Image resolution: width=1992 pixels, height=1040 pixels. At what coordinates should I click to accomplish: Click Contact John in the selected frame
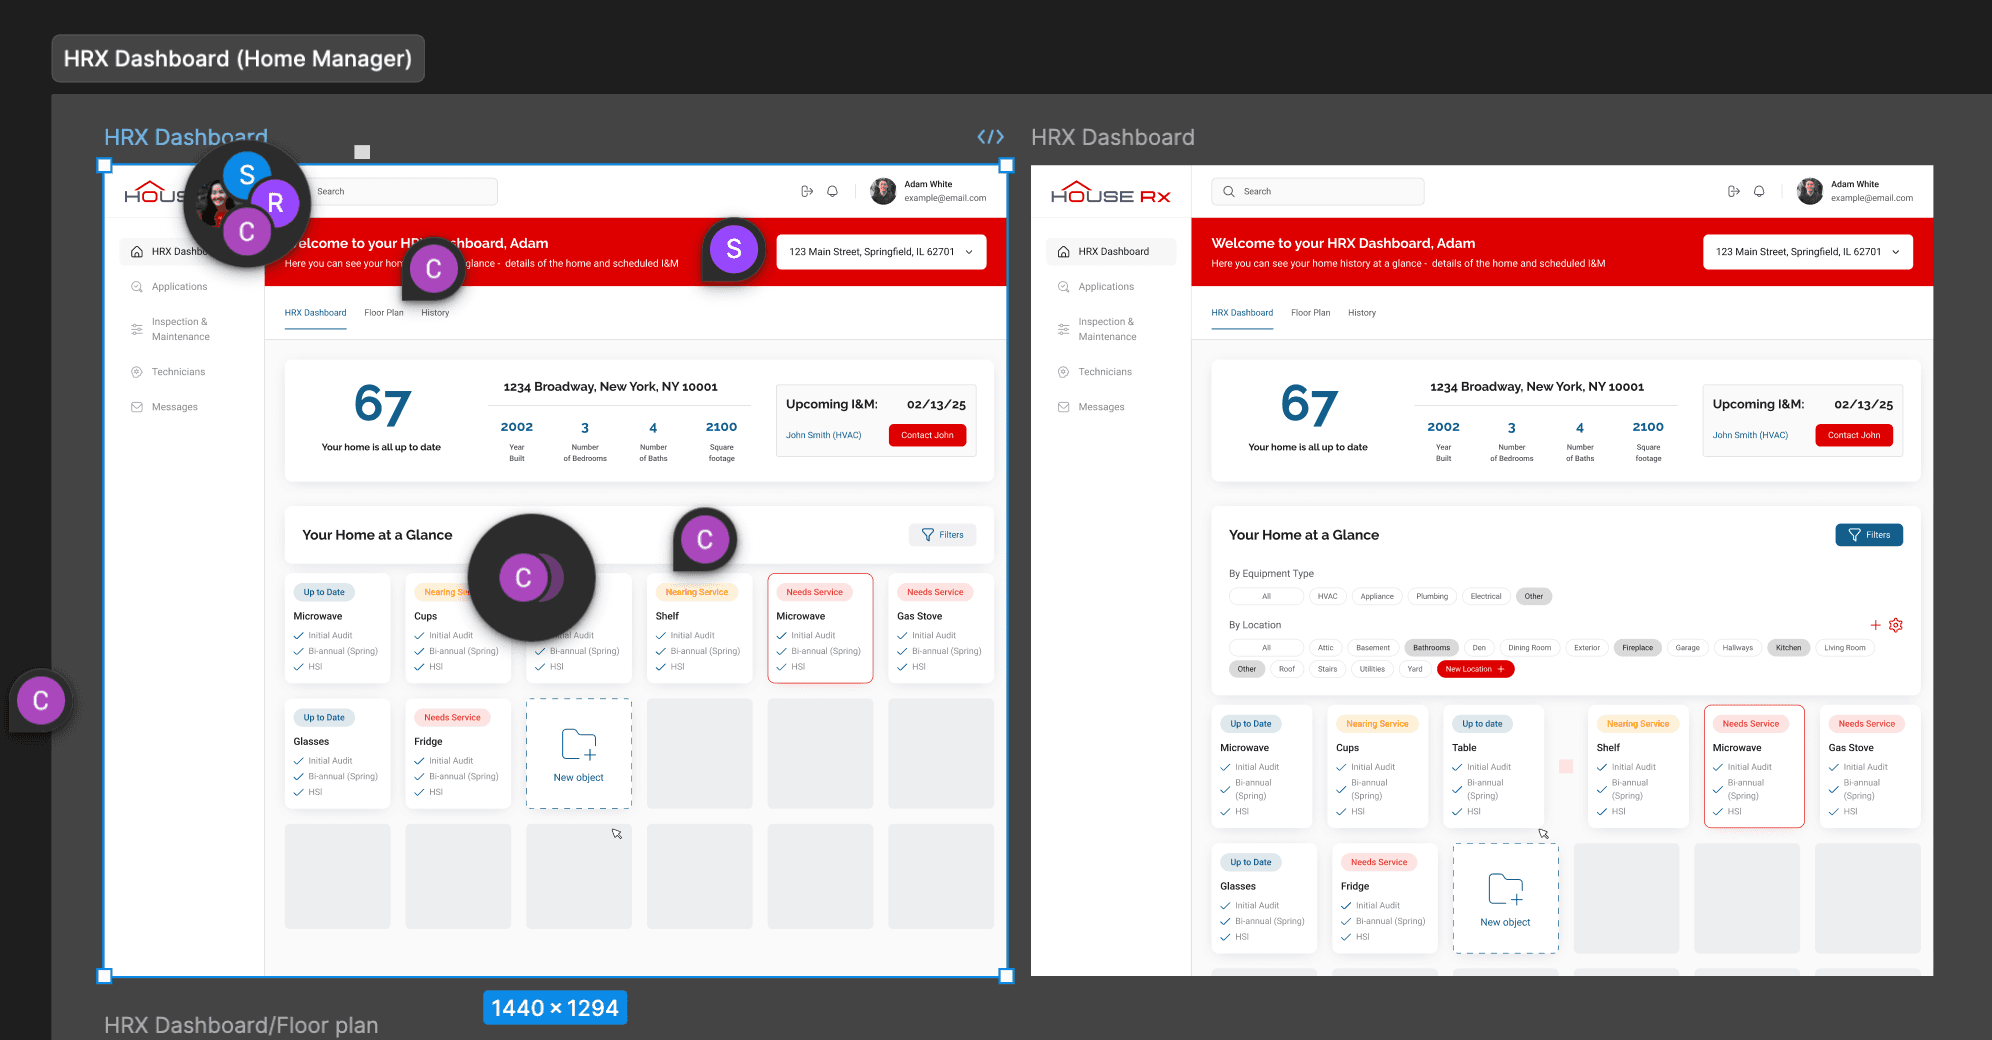927,435
